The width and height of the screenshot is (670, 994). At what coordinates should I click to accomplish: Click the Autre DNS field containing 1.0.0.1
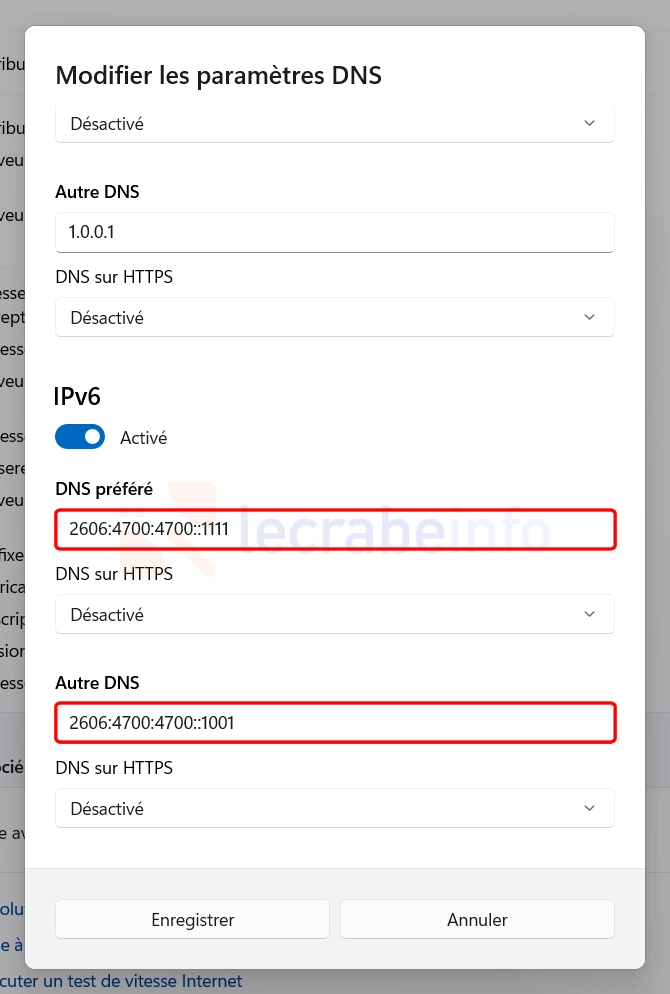(334, 232)
